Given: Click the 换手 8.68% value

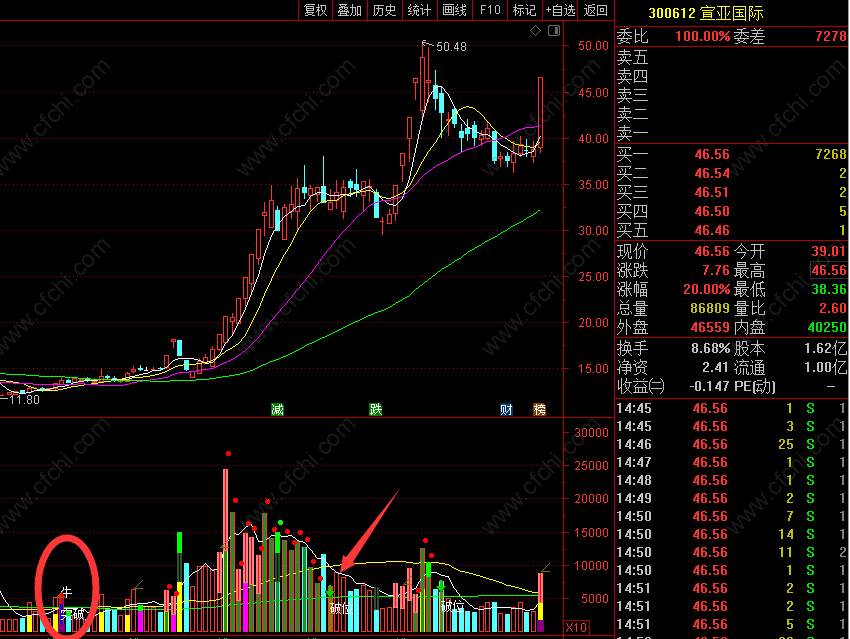Looking at the screenshot, I should (x=711, y=348).
